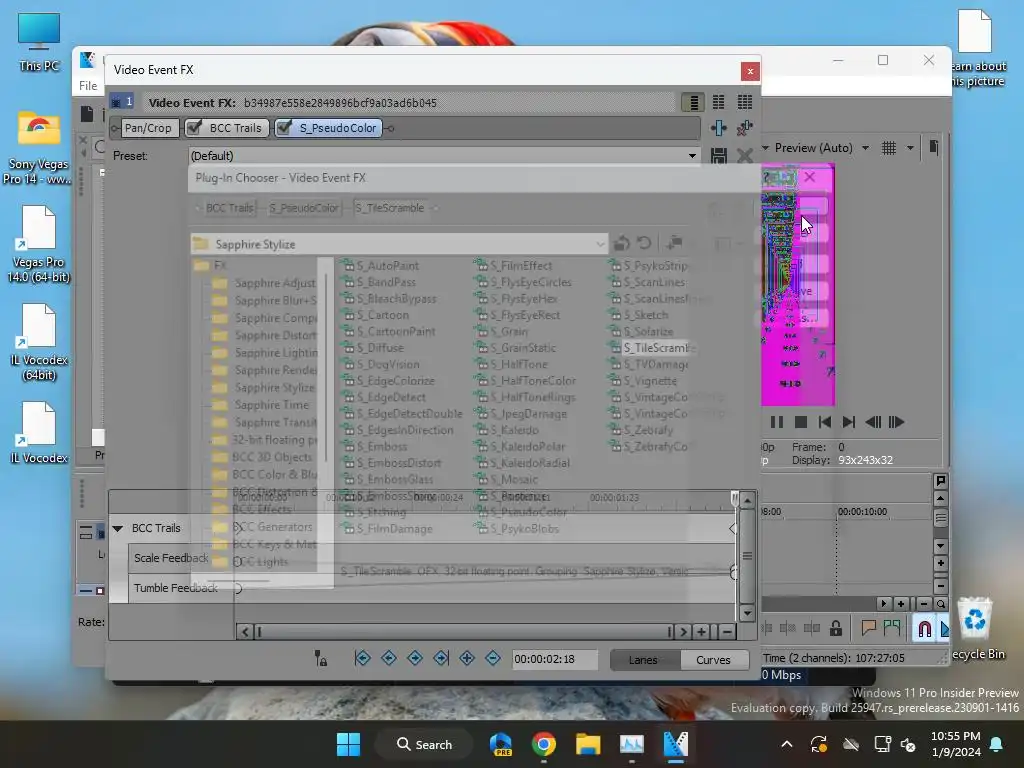Step to next frame in preview
Image resolution: width=1024 pixels, height=768 pixels.
(897, 423)
